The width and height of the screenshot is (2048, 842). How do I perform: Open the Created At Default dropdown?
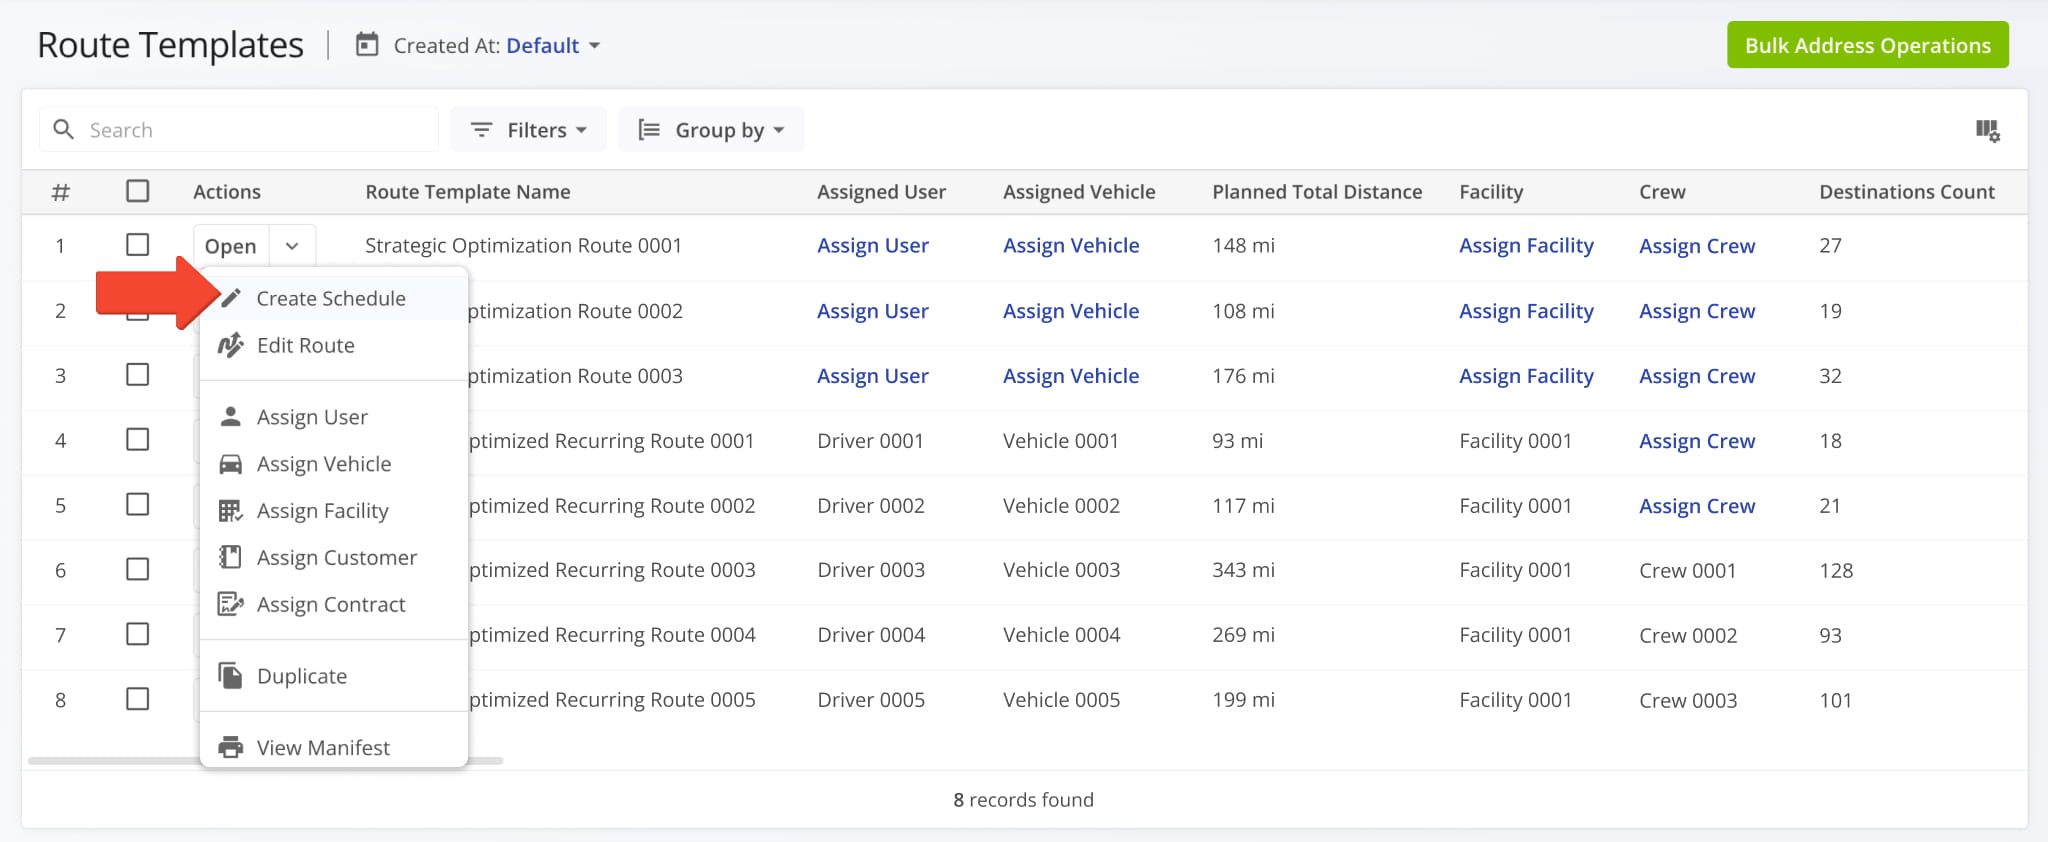click(553, 46)
